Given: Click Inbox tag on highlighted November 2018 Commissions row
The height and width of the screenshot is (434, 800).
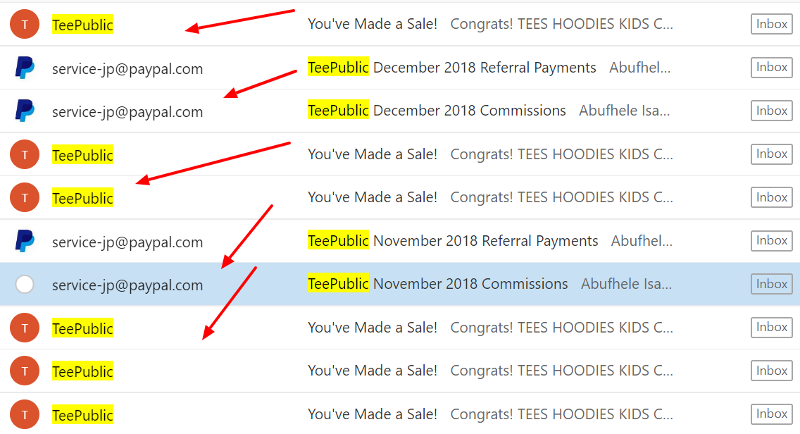Looking at the screenshot, I should [771, 284].
